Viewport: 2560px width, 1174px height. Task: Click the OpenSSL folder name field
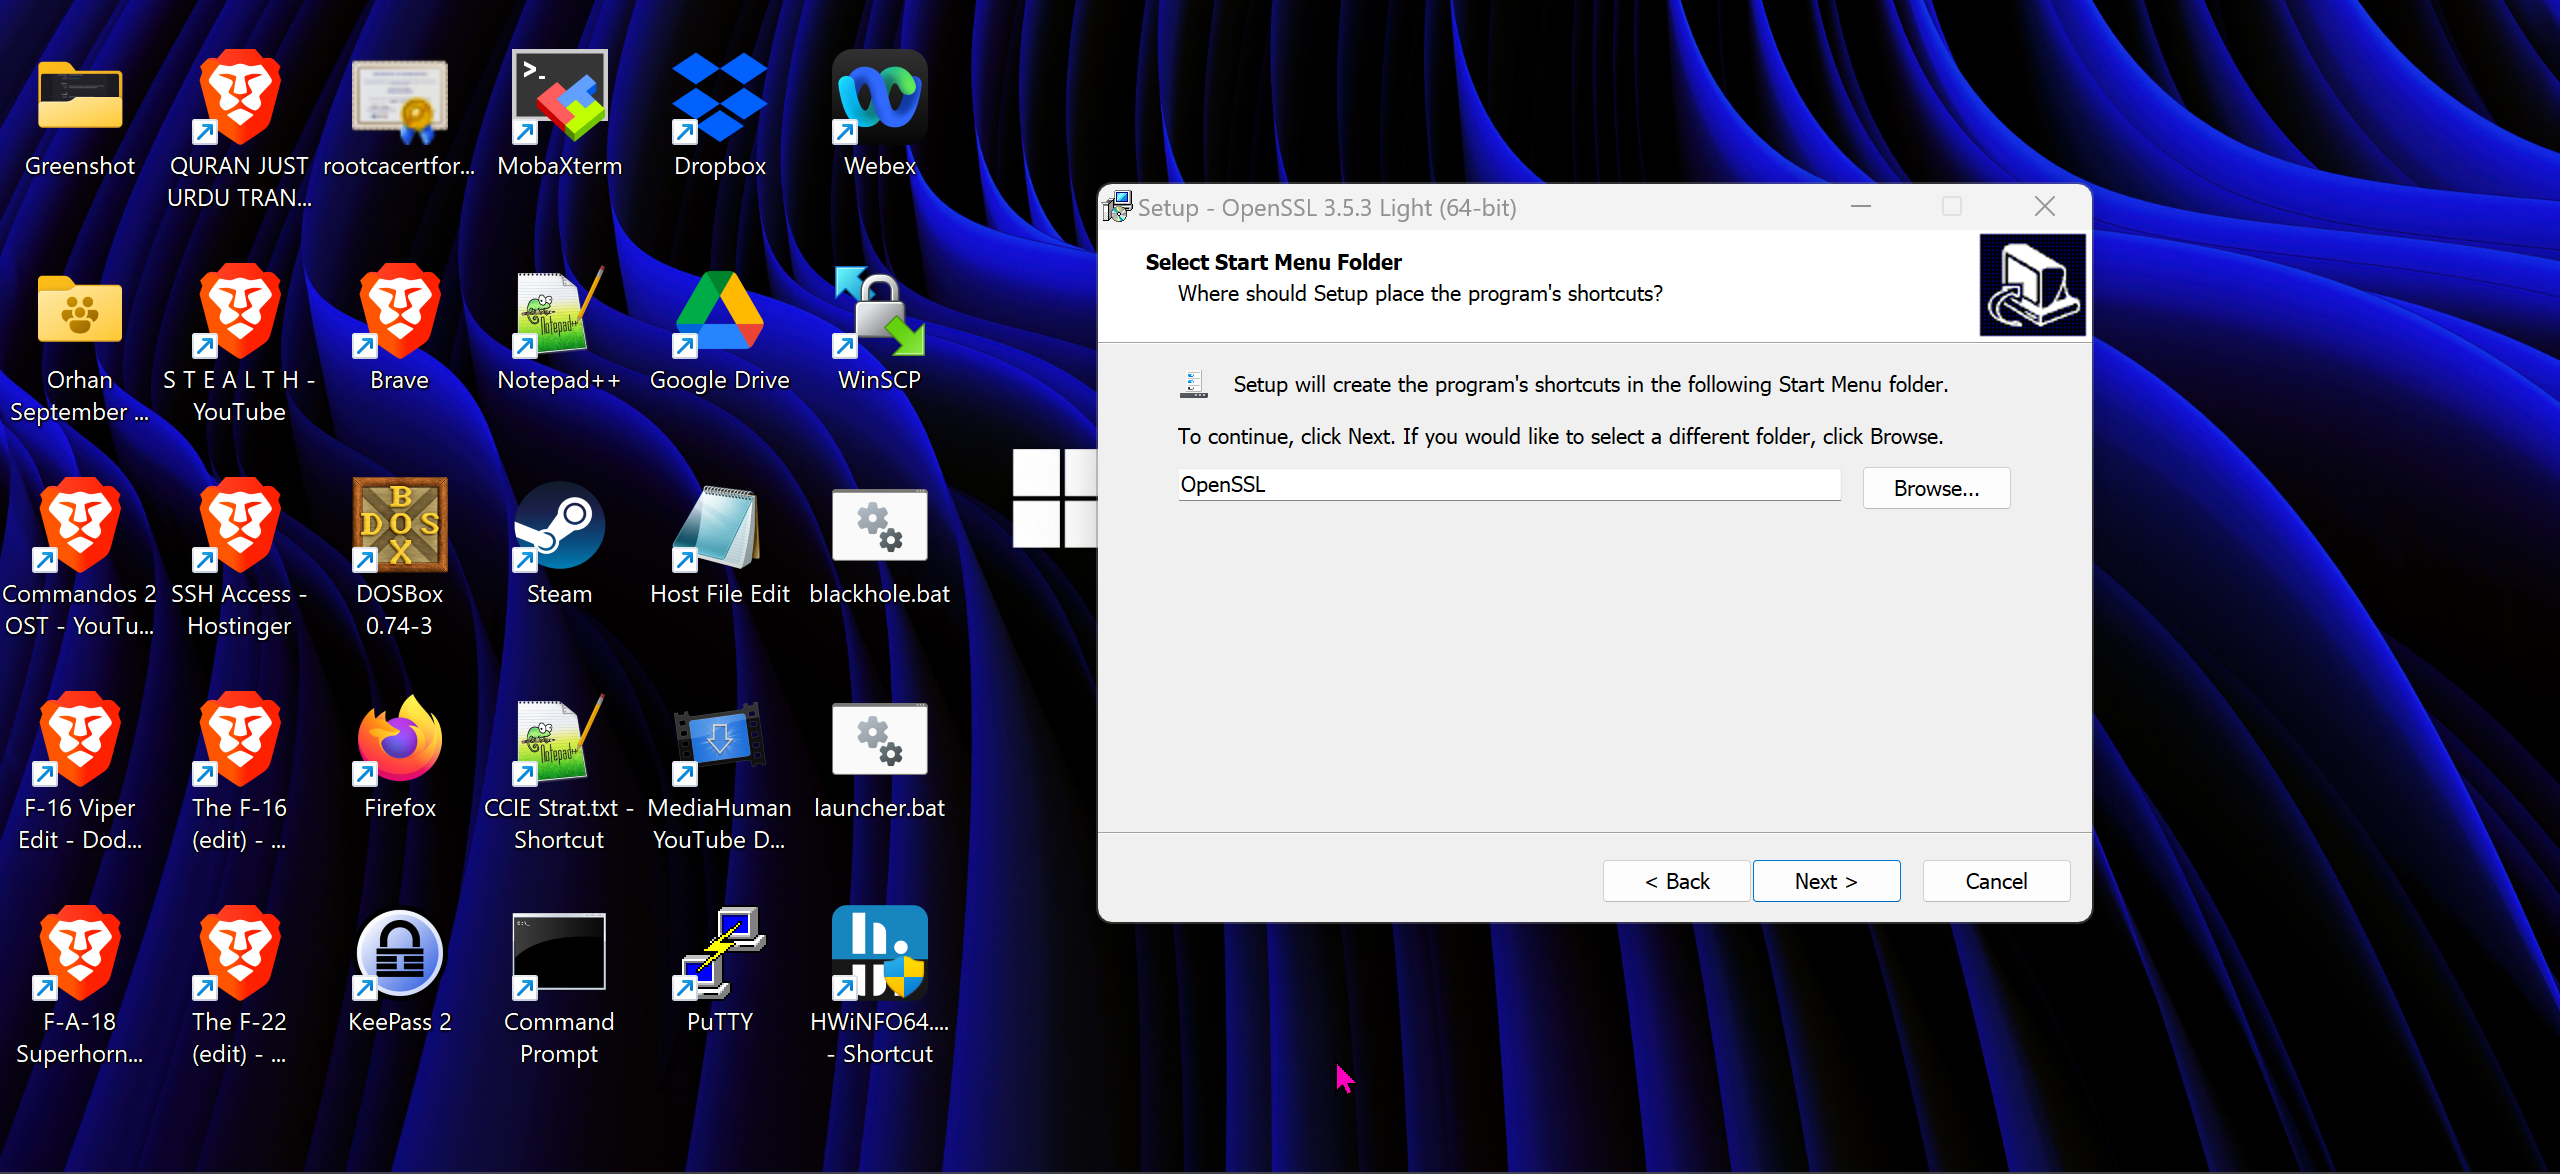[1508, 485]
